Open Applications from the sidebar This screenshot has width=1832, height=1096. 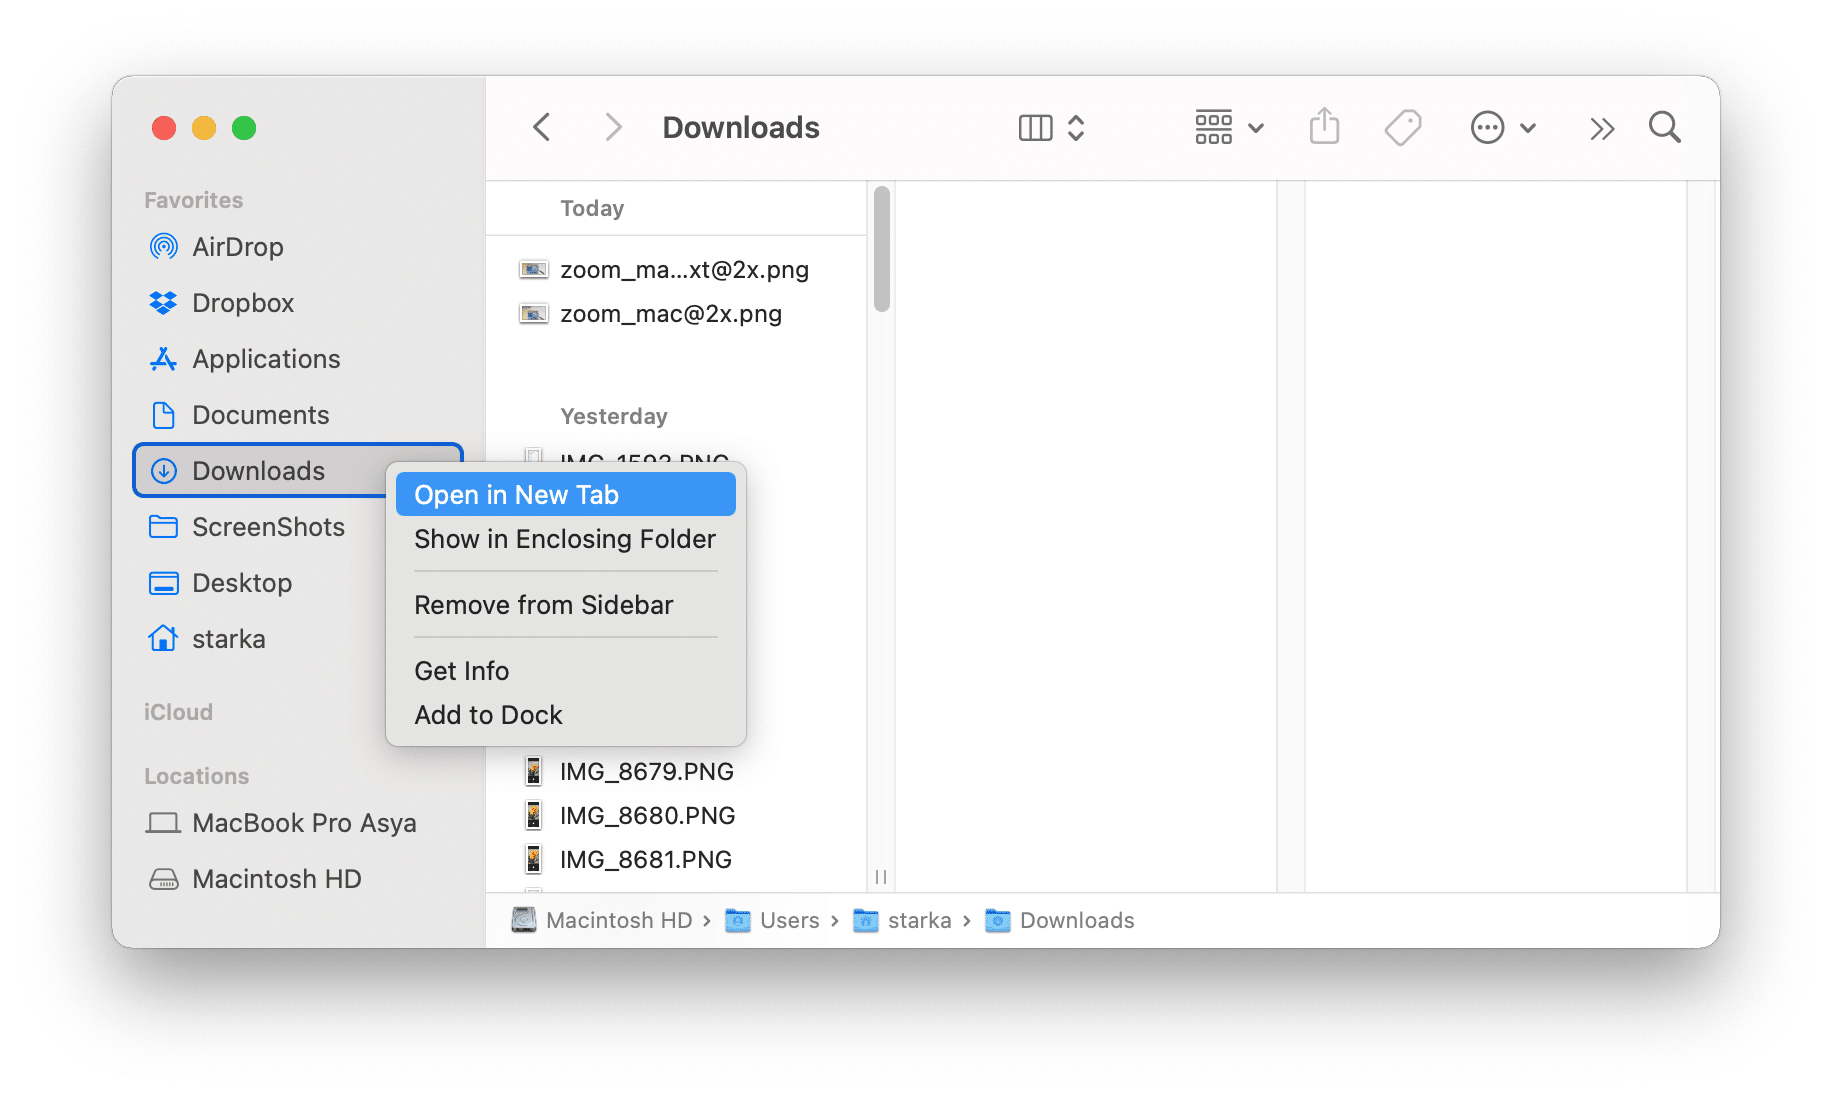(x=297, y=359)
